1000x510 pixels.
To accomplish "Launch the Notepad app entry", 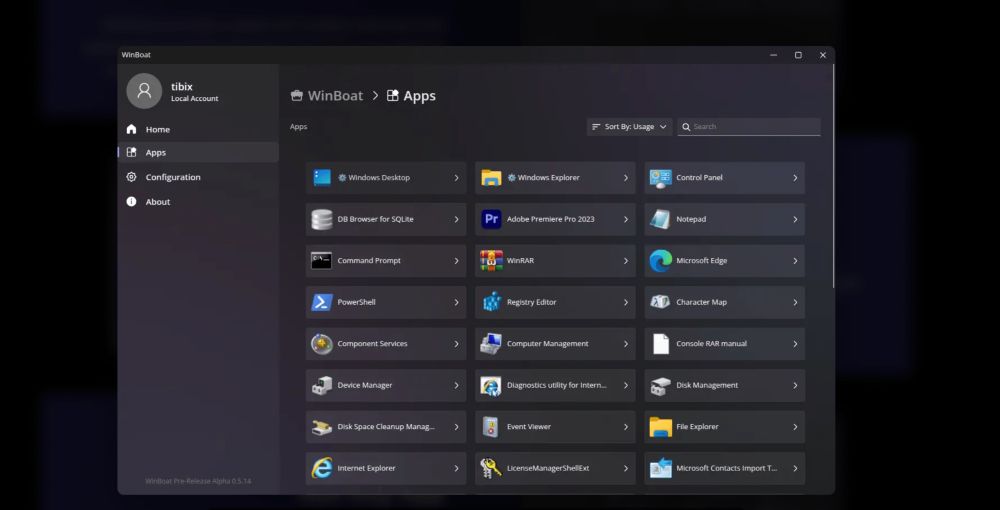I will click(x=724, y=219).
